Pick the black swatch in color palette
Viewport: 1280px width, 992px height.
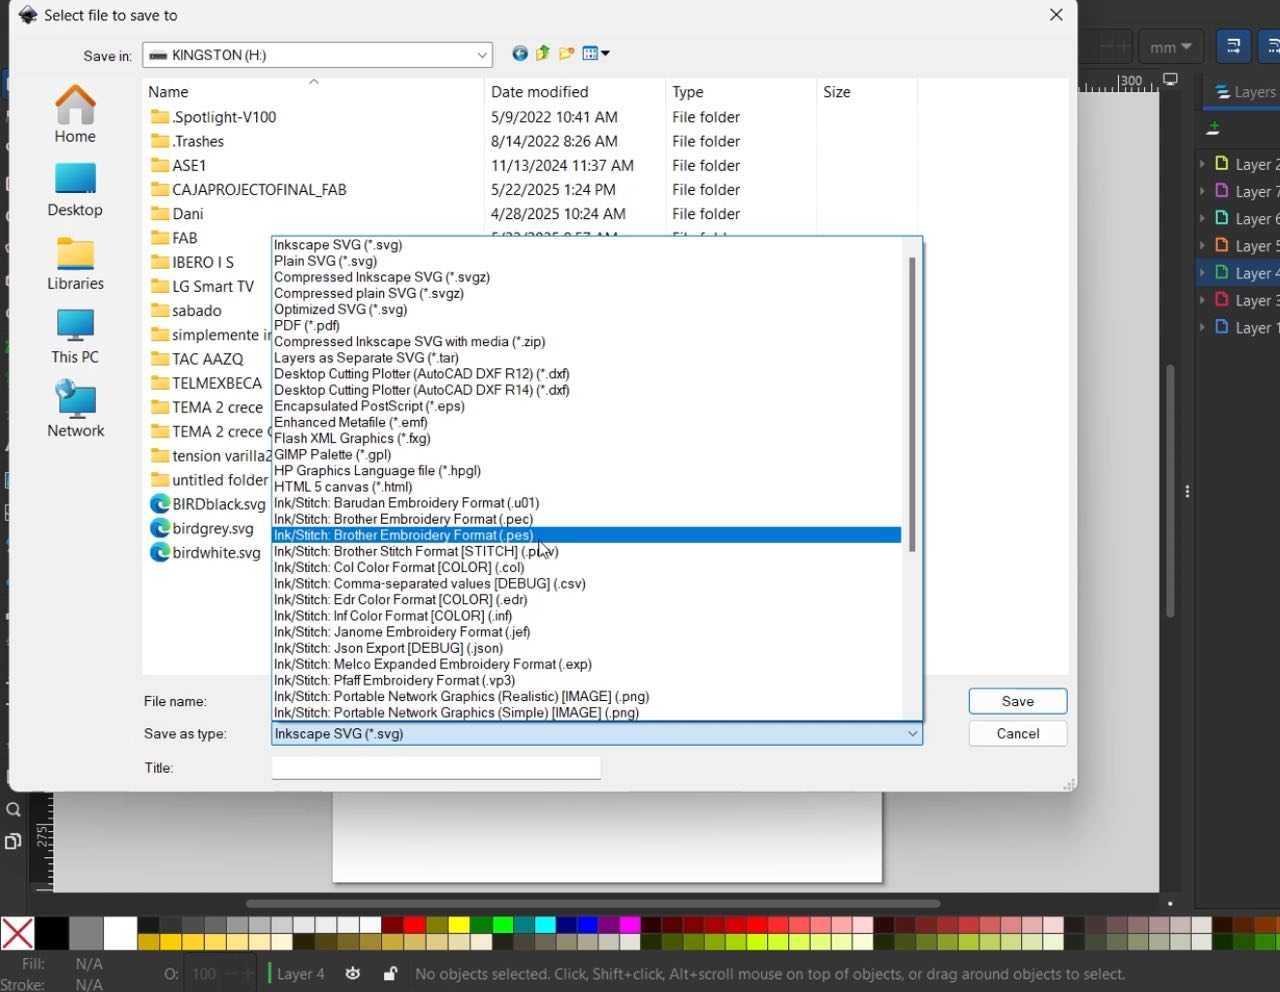[52, 934]
